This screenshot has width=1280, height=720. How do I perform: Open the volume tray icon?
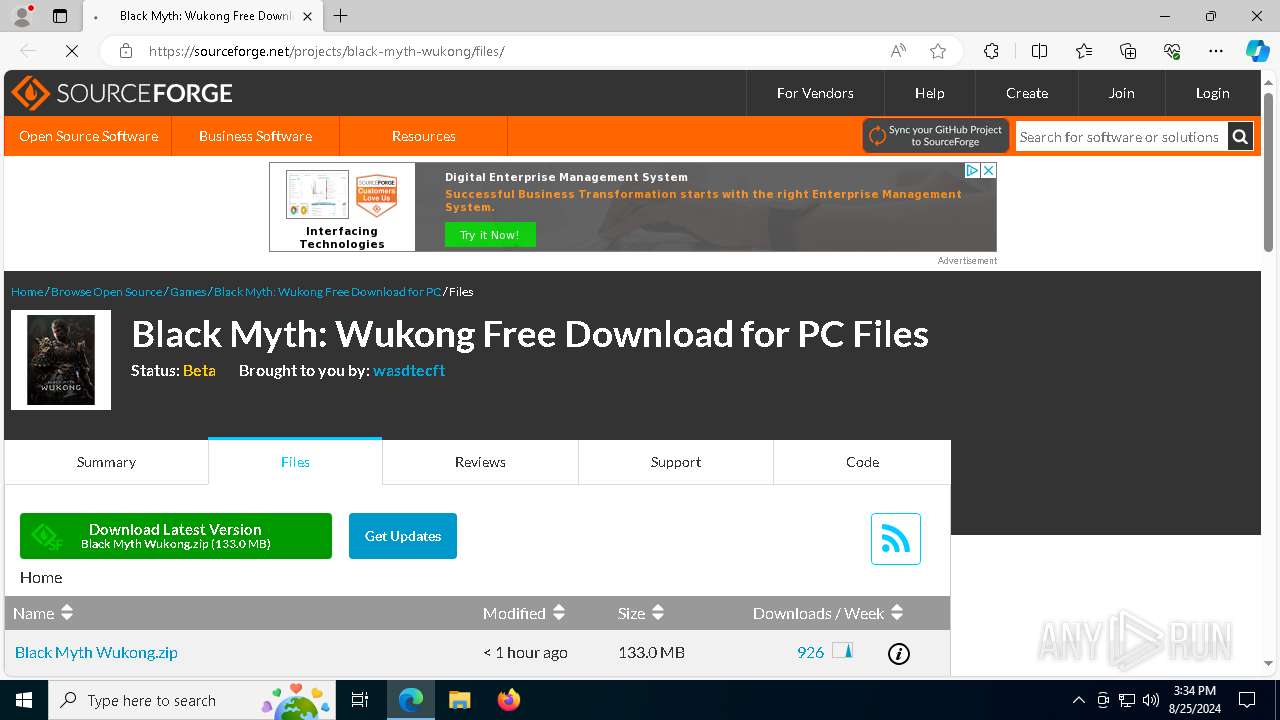tap(1150, 700)
